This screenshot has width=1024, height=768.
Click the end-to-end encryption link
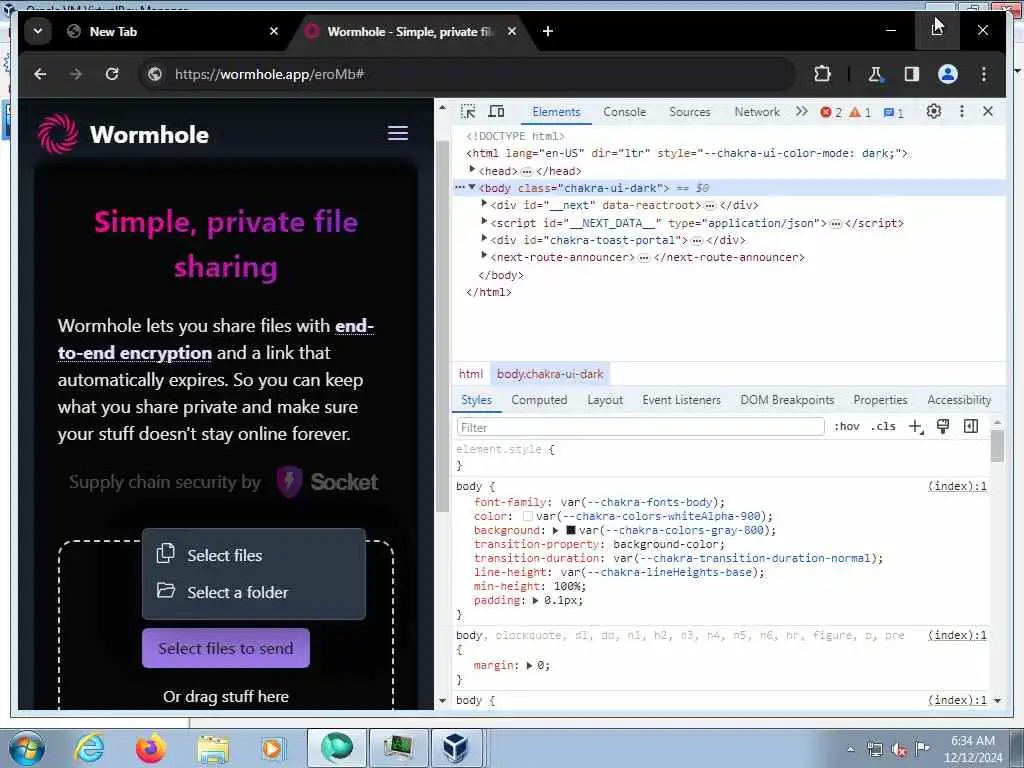(216, 339)
